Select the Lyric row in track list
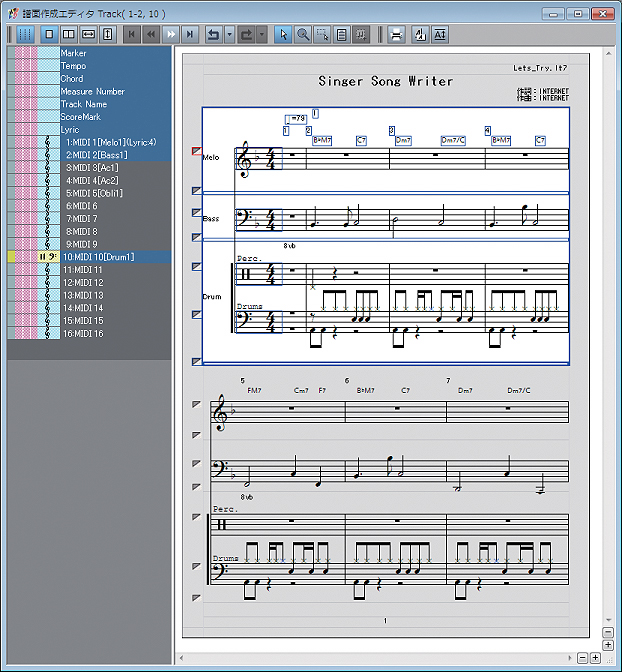 [70, 130]
